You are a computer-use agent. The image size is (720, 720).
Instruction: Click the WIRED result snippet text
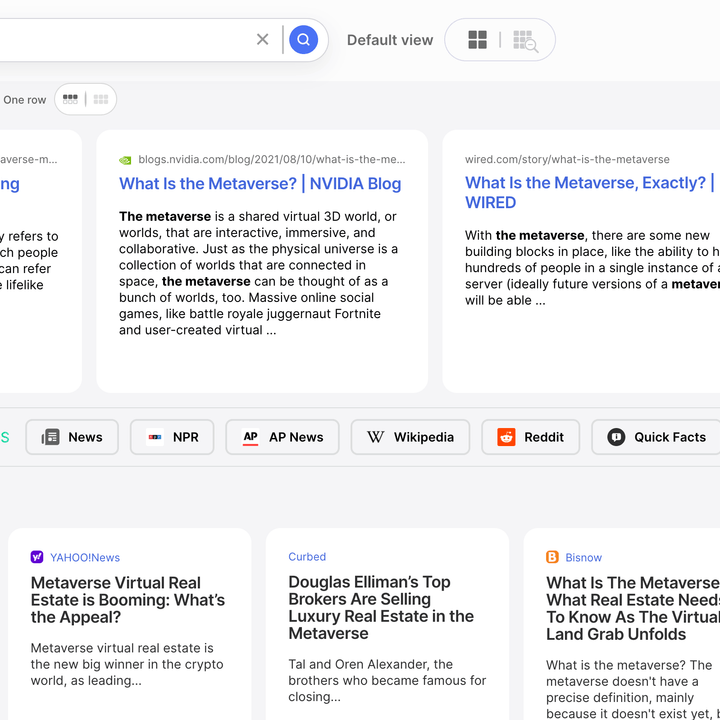(592, 268)
